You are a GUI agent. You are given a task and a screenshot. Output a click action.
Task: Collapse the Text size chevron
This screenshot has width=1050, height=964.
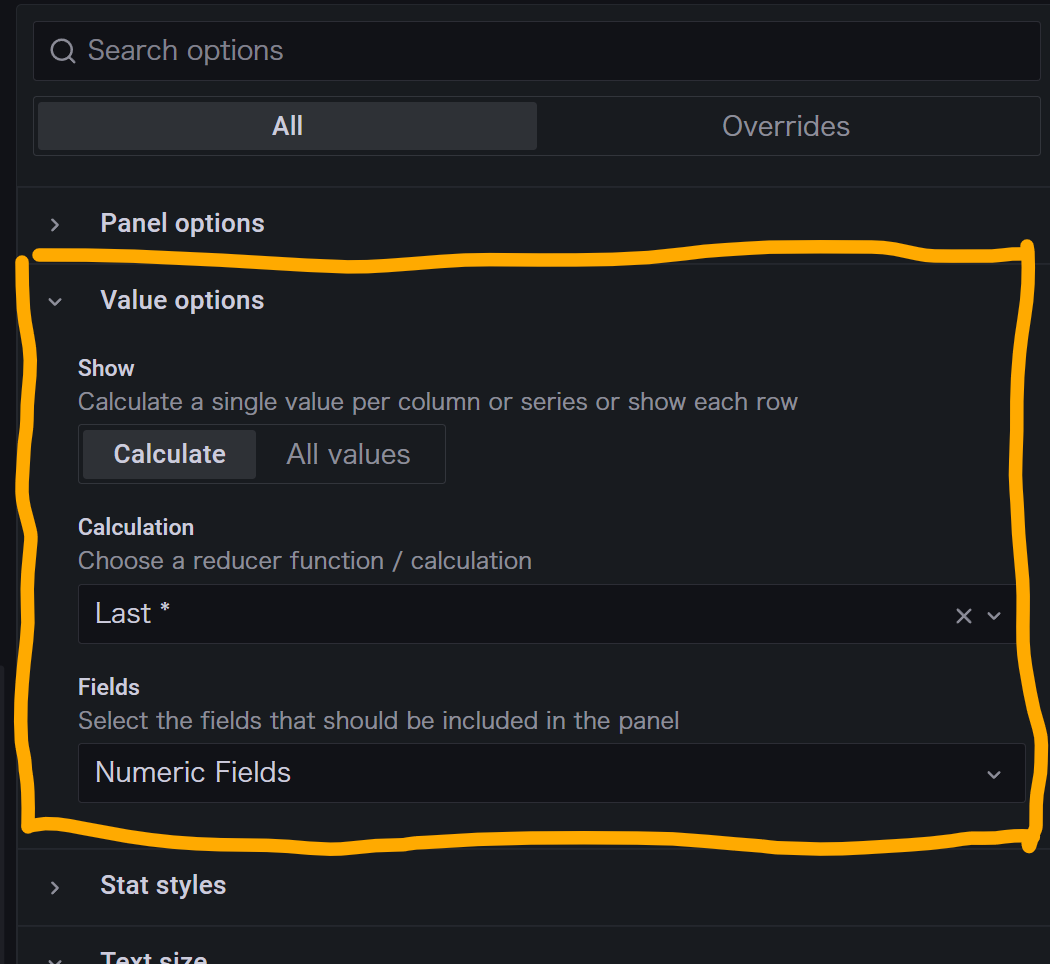55,960
